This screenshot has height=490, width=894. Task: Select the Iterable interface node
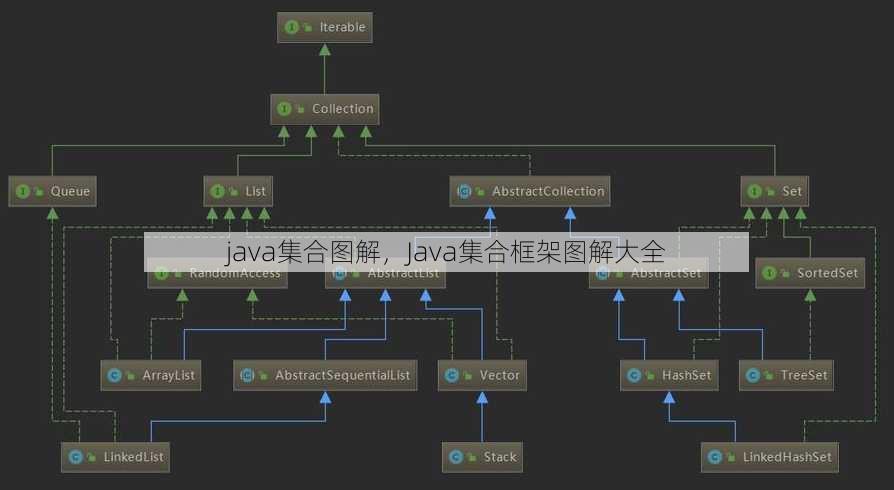(x=324, y=27)
